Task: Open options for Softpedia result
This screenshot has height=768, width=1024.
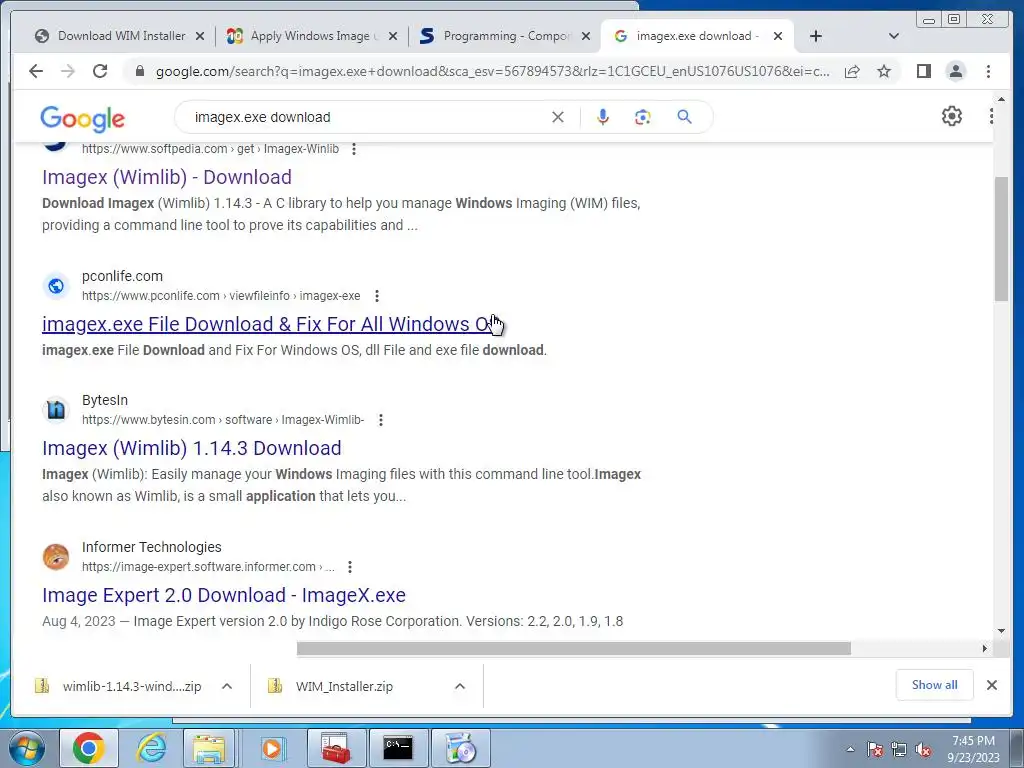Action: (354, 149)
